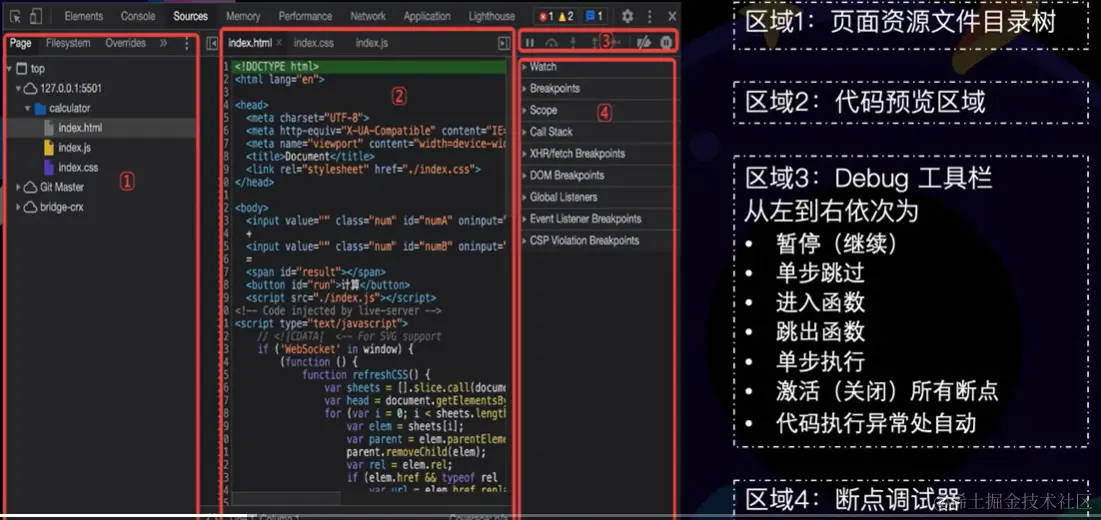Screen dimensions: 1101x520
Task: Open the Application panel
Action: (x=427, y=16)
